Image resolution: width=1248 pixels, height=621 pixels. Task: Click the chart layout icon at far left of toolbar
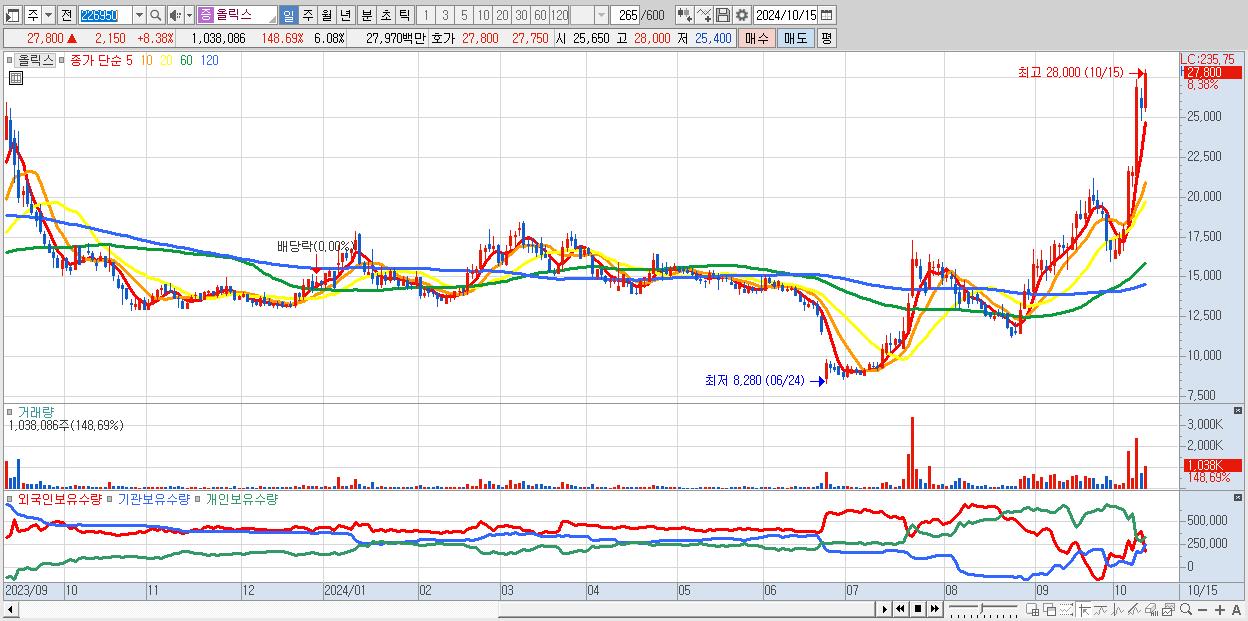coord(13,15)
